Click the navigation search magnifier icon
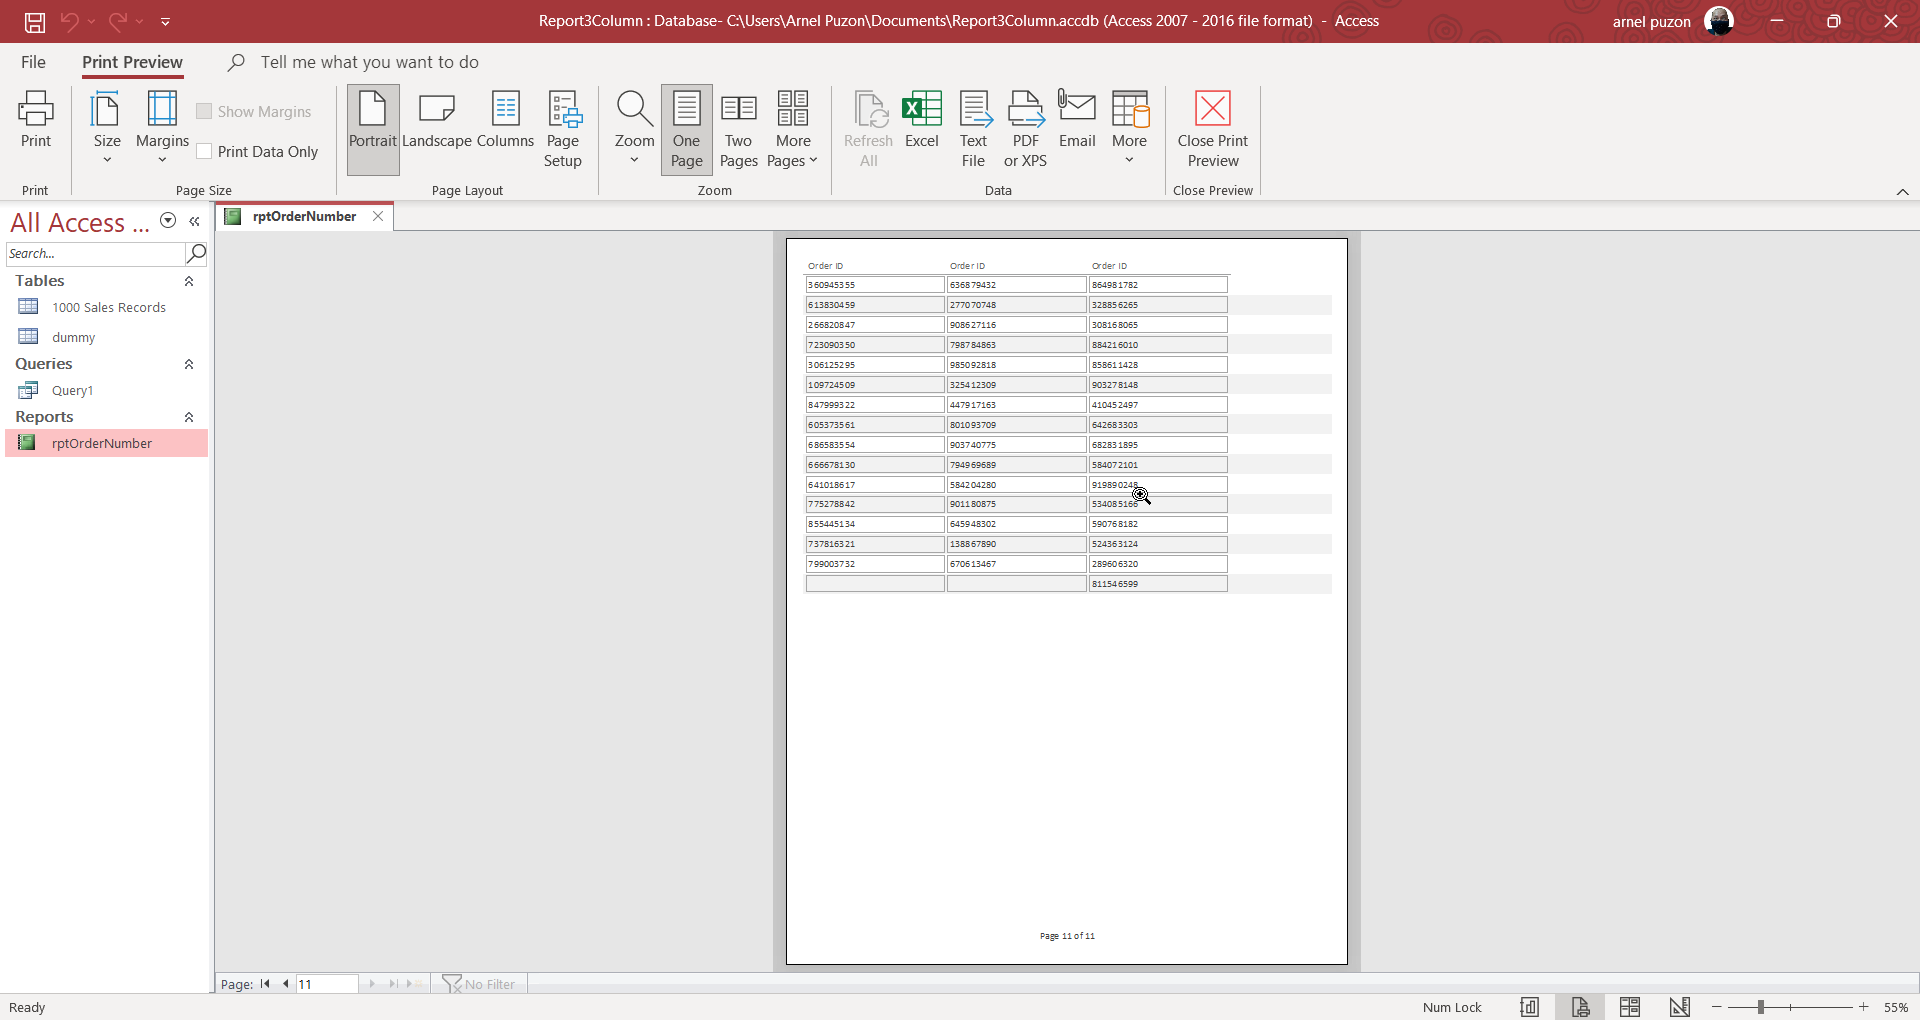This screenshot has width=1920, height=1020. point(196,254)
